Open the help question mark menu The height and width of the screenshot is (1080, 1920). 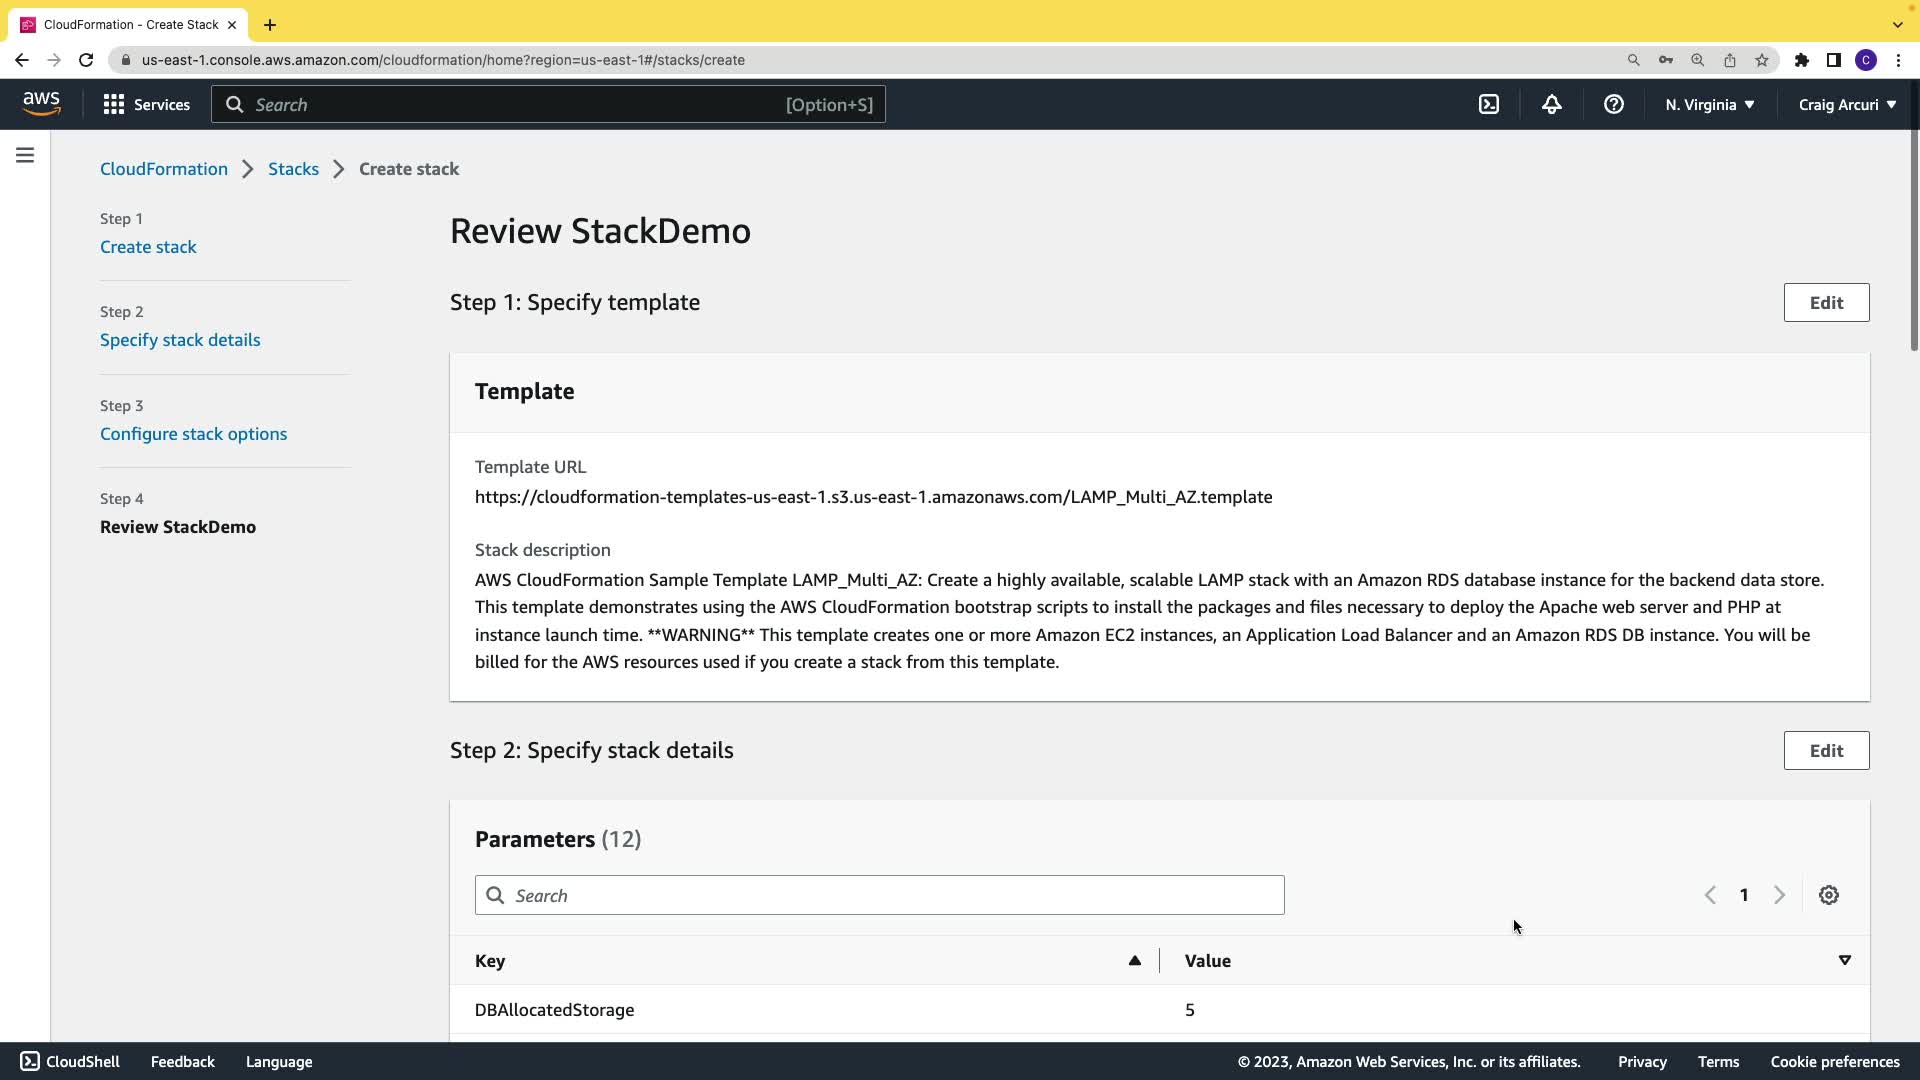[x=1613, y=105]
